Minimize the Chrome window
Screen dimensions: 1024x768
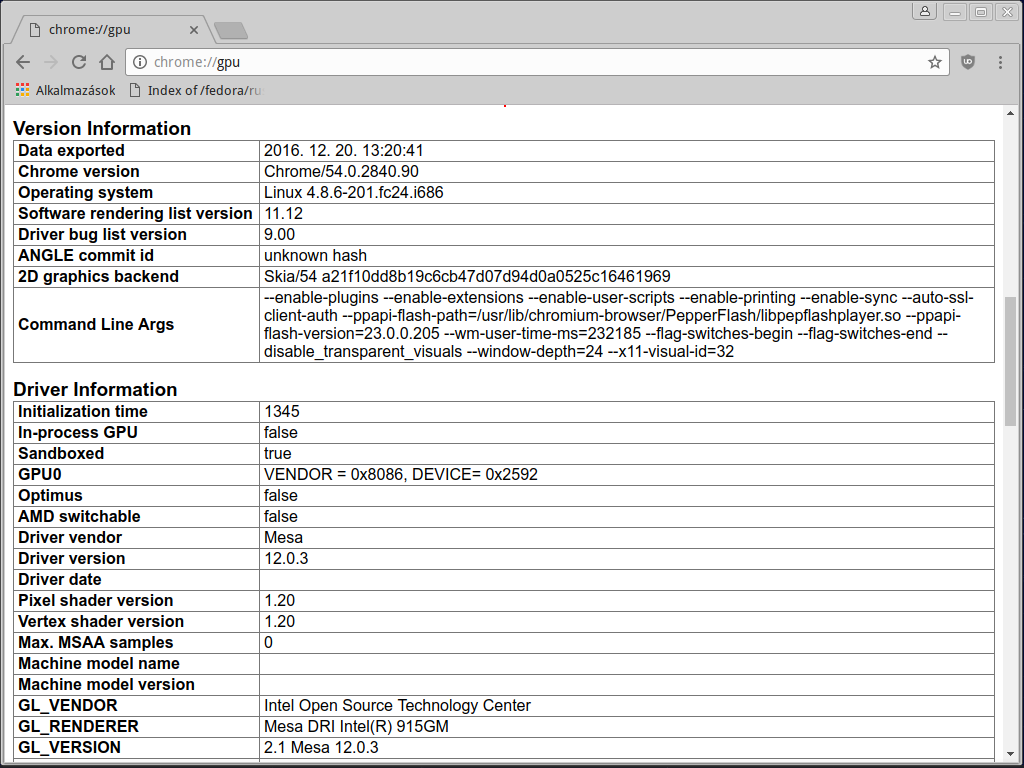tap(955, 12)
